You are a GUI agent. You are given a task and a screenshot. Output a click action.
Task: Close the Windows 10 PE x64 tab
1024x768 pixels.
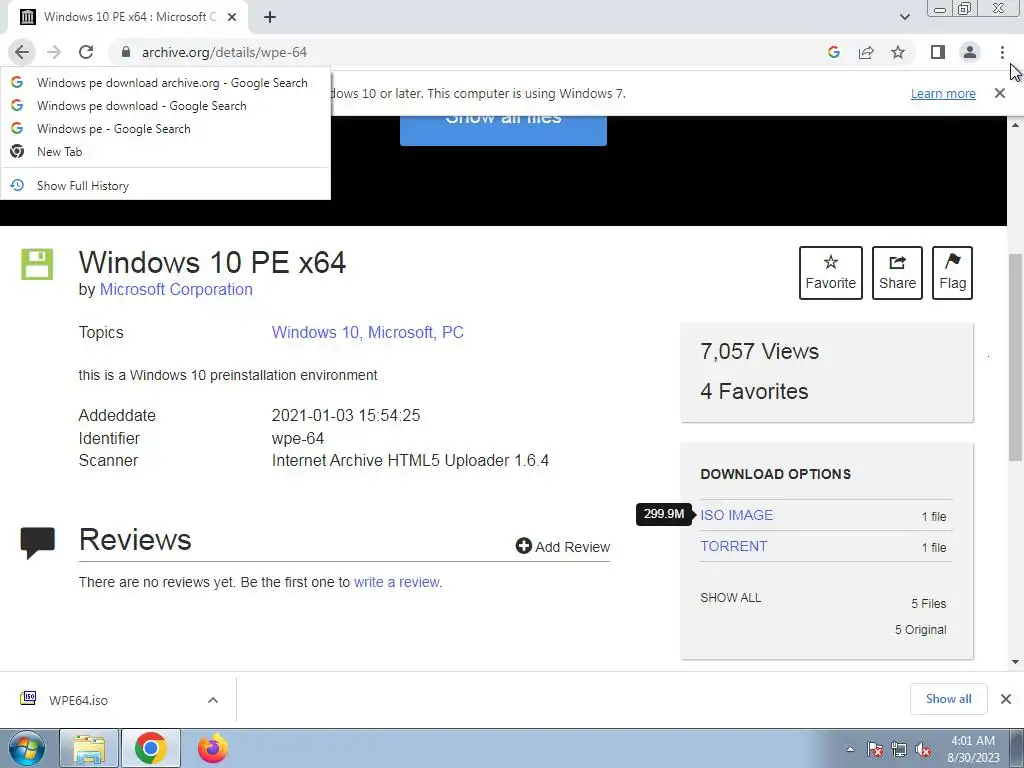pyautogui.click(x=232, y=17)
